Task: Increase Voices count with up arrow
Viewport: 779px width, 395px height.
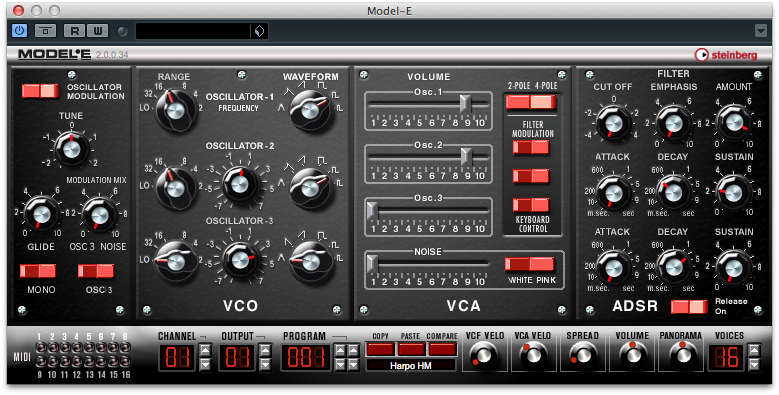Action: (754, 351)
